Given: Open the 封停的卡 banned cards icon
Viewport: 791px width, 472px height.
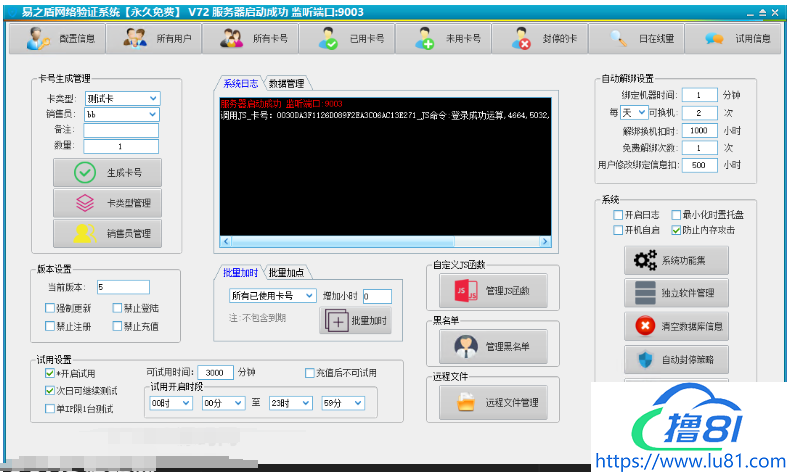Looking at the screenshot, I should click(522, 39).
